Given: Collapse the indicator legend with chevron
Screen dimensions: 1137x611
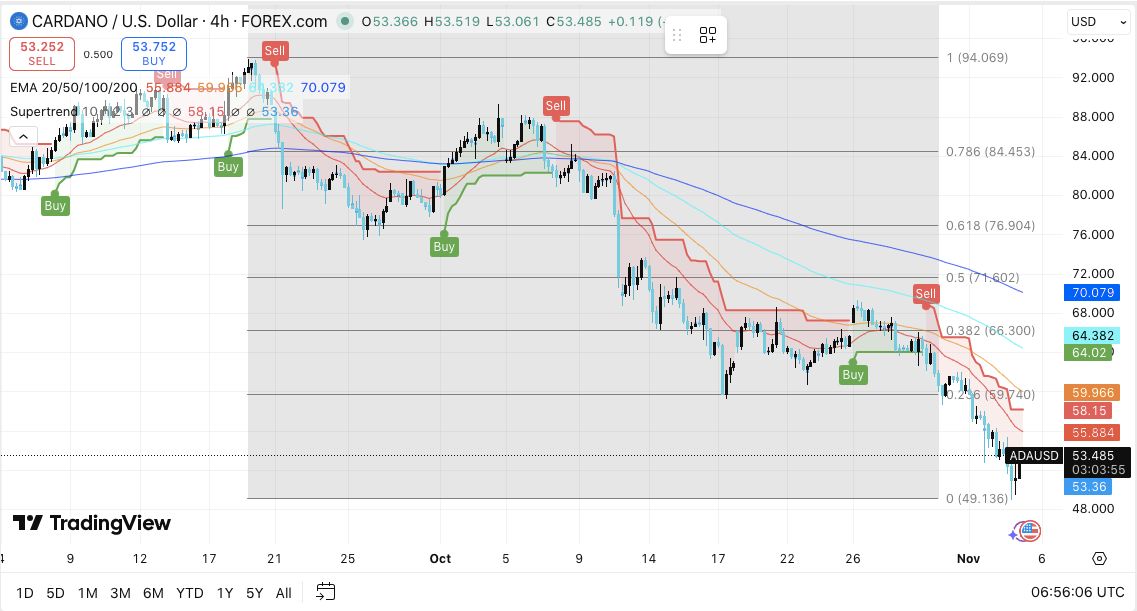Looking at the screenshot, I should [24, 136].
